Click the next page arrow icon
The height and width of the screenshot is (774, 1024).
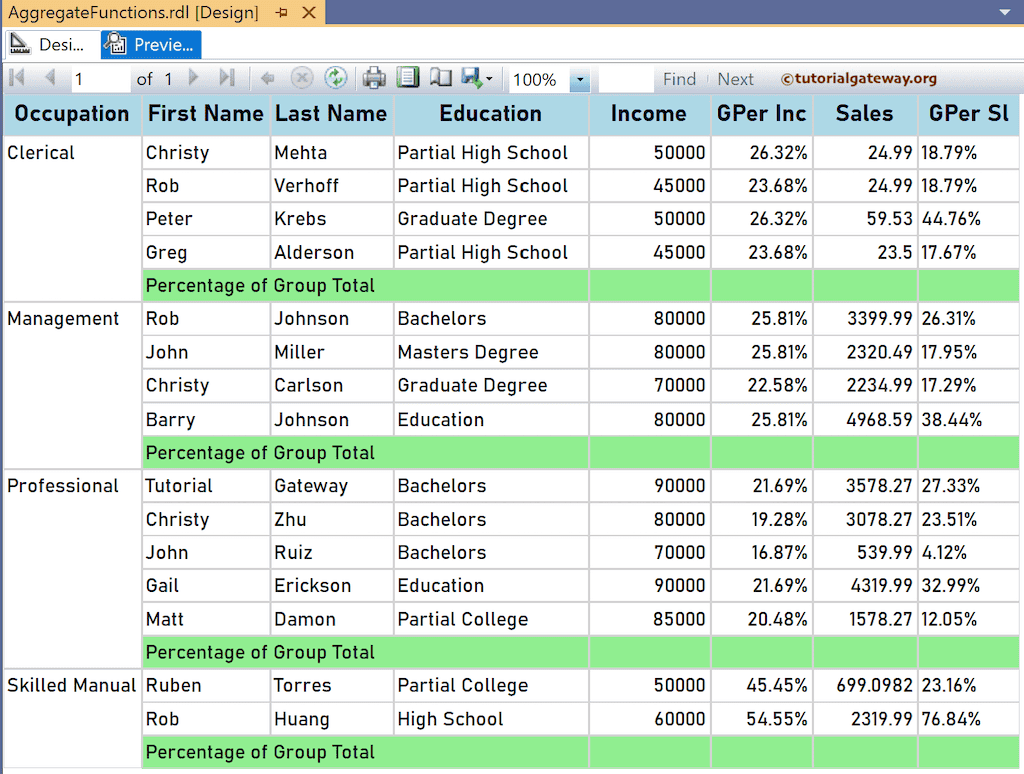(x=192, y=78)
